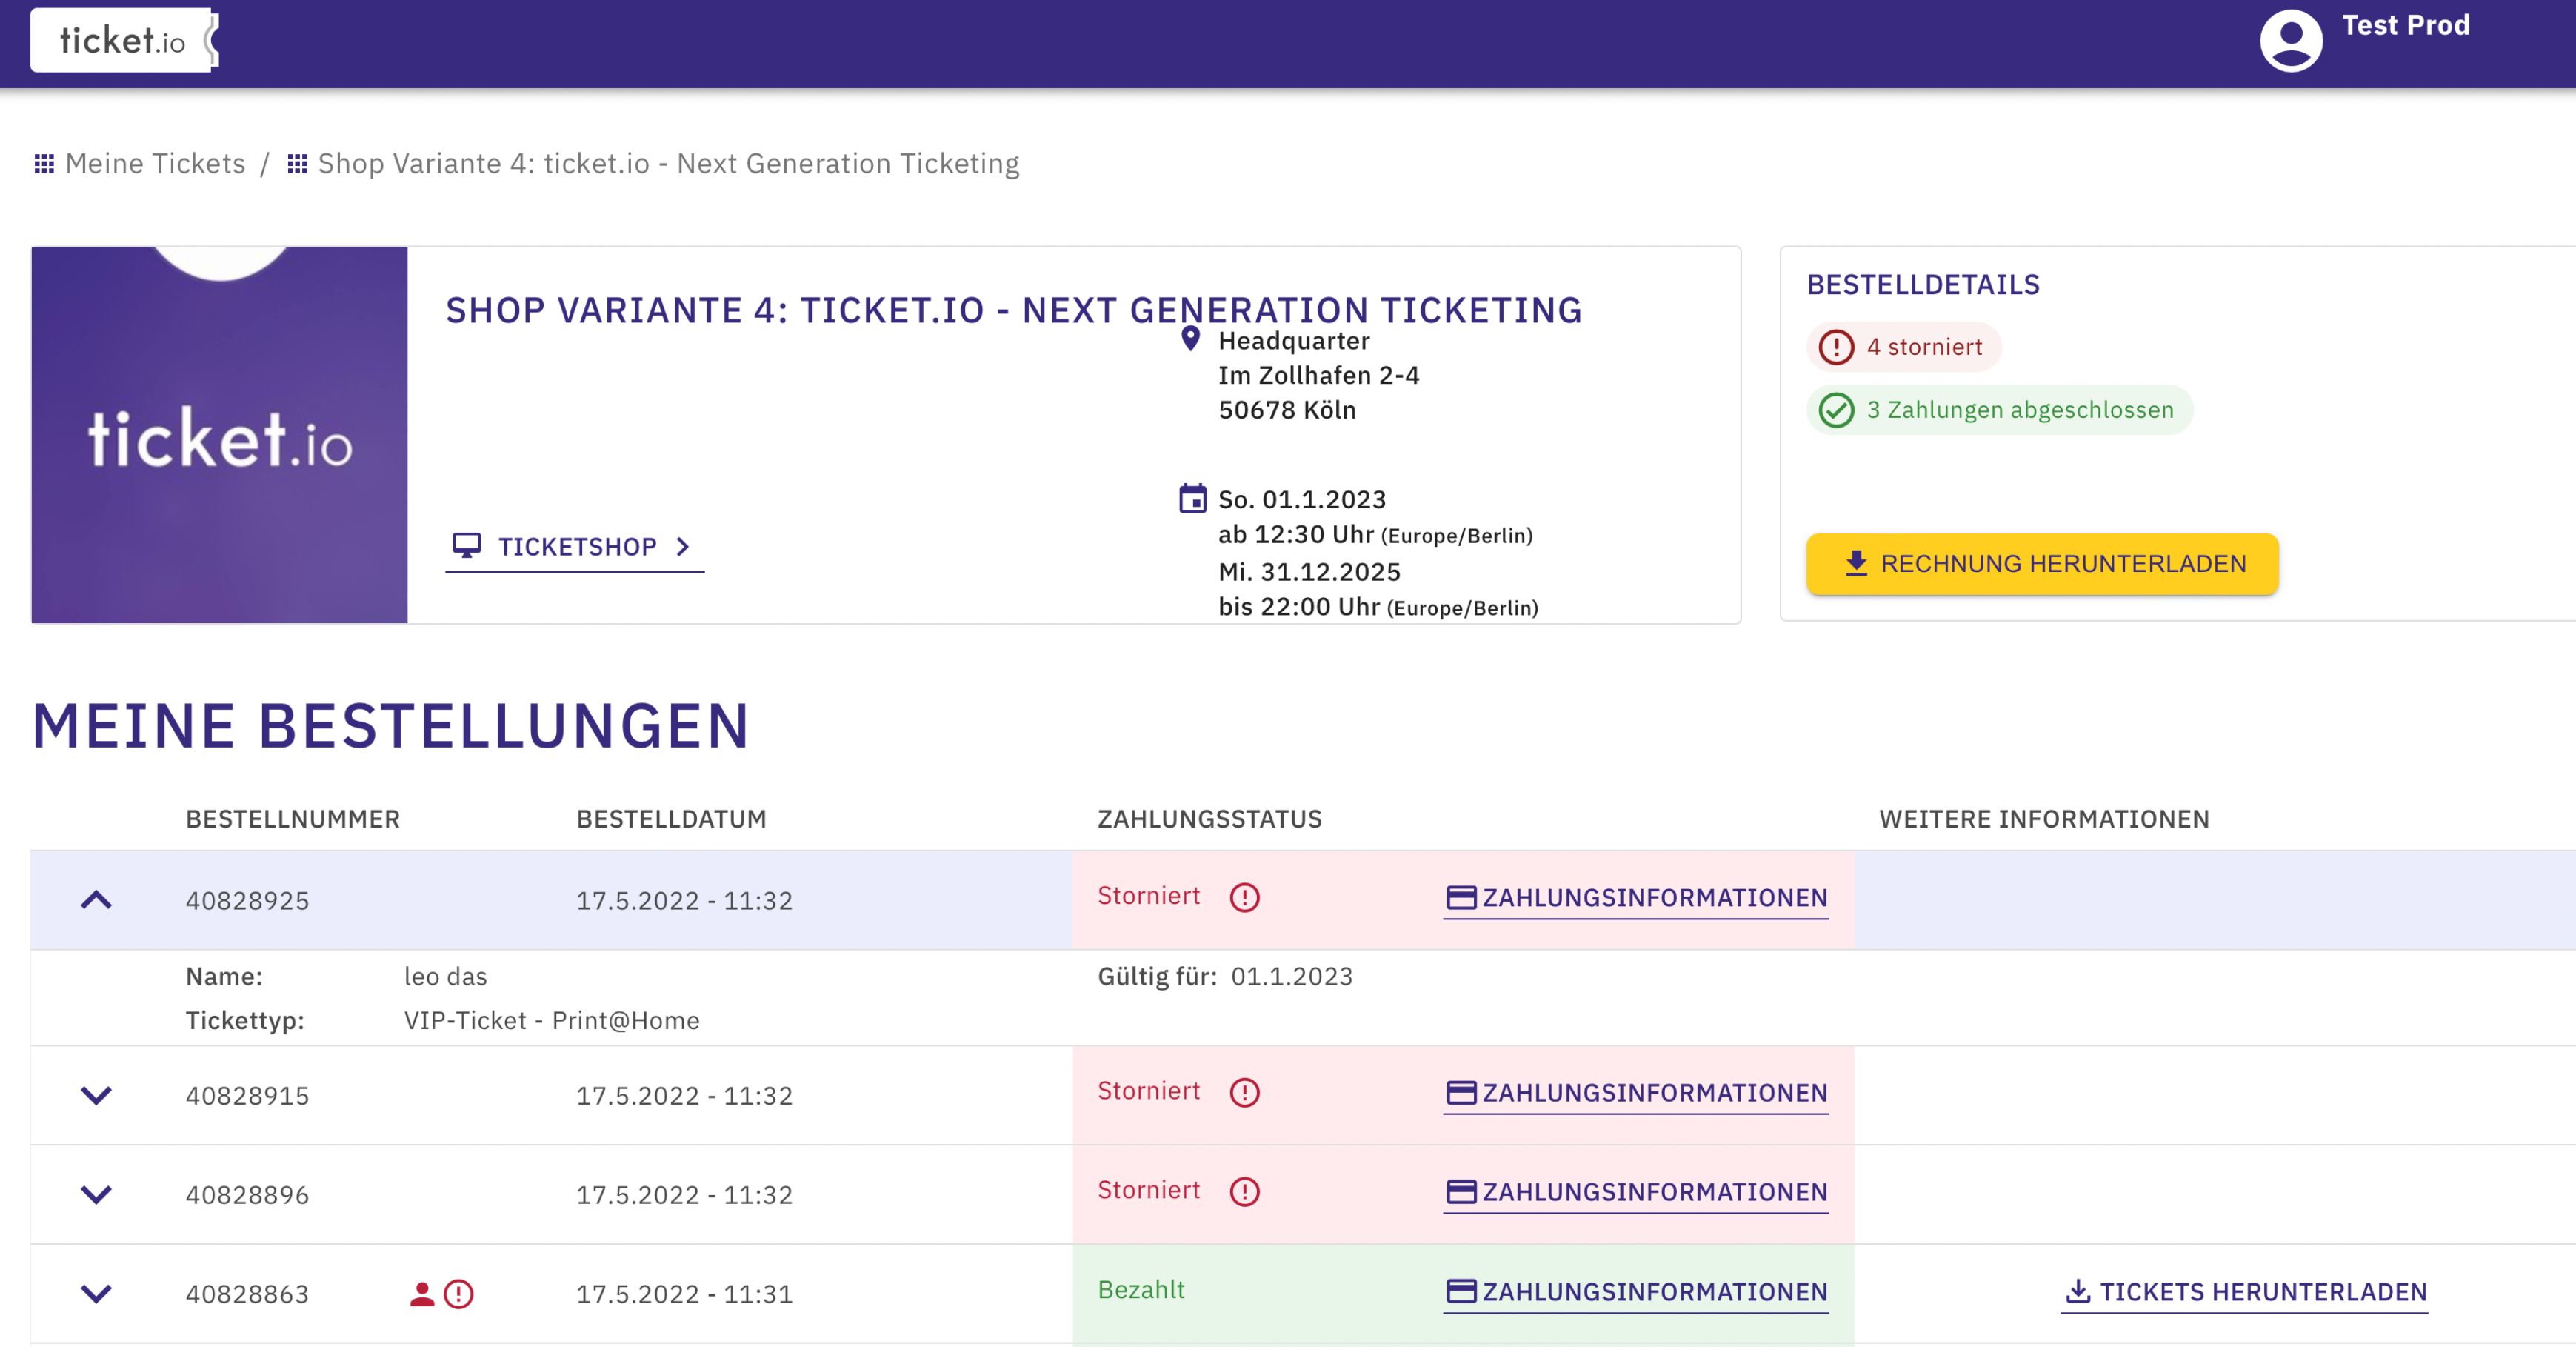Click order number 40828925
2576x1347 pixels.
[247, 900]
